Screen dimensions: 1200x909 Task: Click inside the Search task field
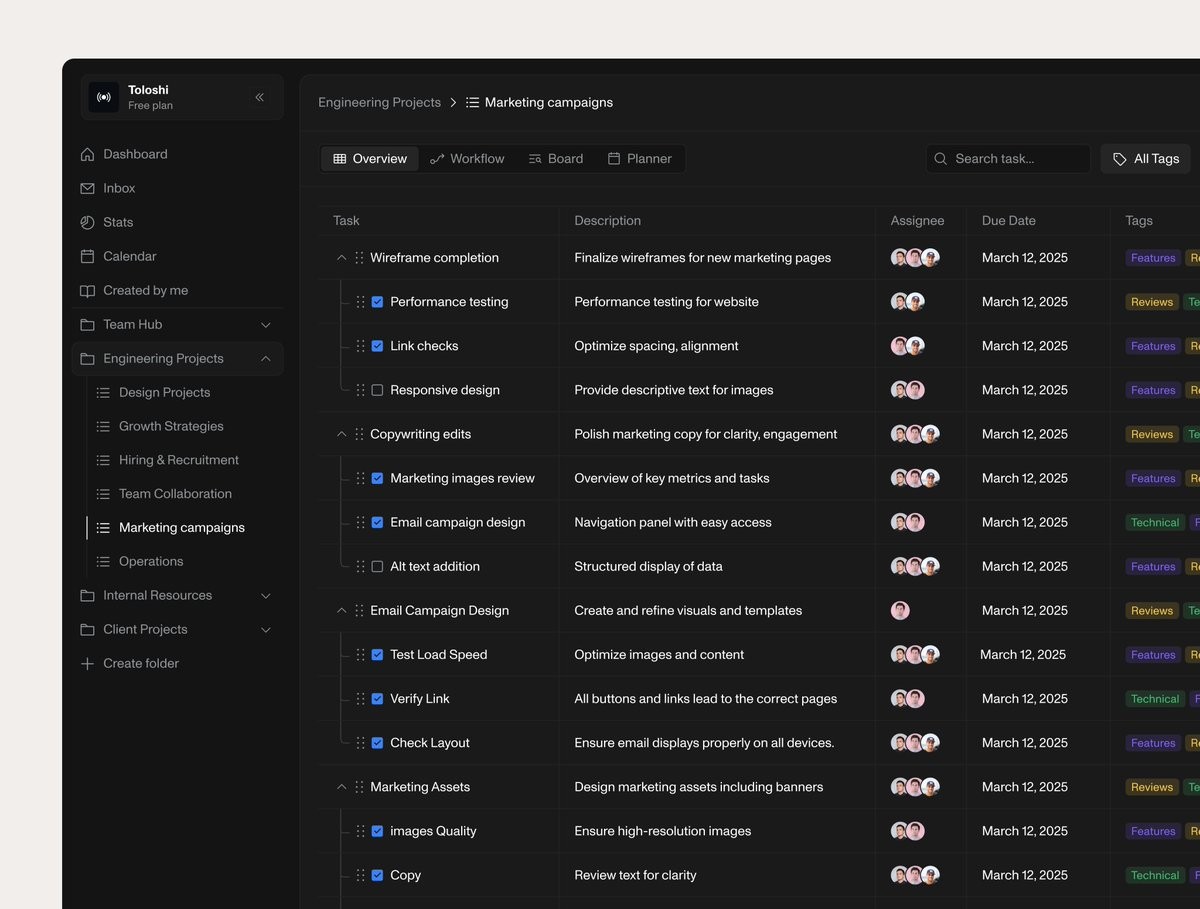pos(1008,158)
